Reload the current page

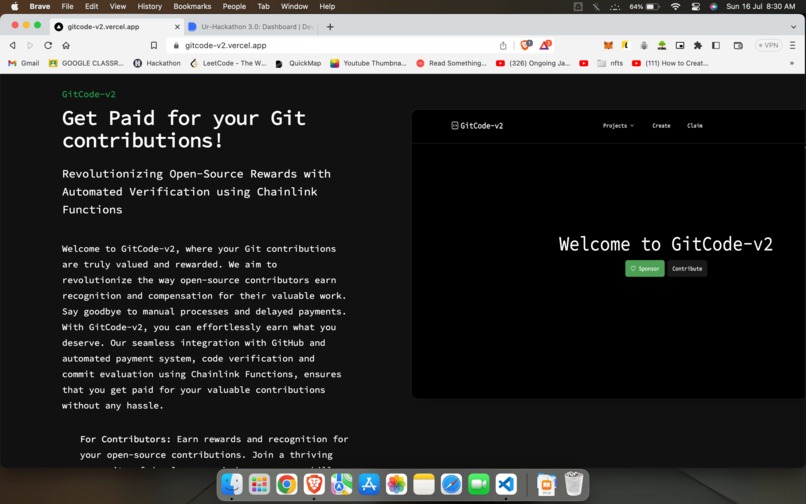[x=48, y=45]
